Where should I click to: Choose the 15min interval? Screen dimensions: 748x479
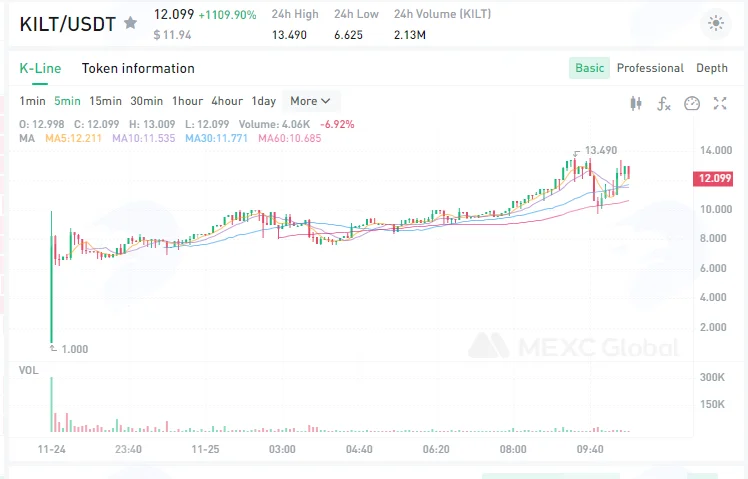(x=105, y=101)
